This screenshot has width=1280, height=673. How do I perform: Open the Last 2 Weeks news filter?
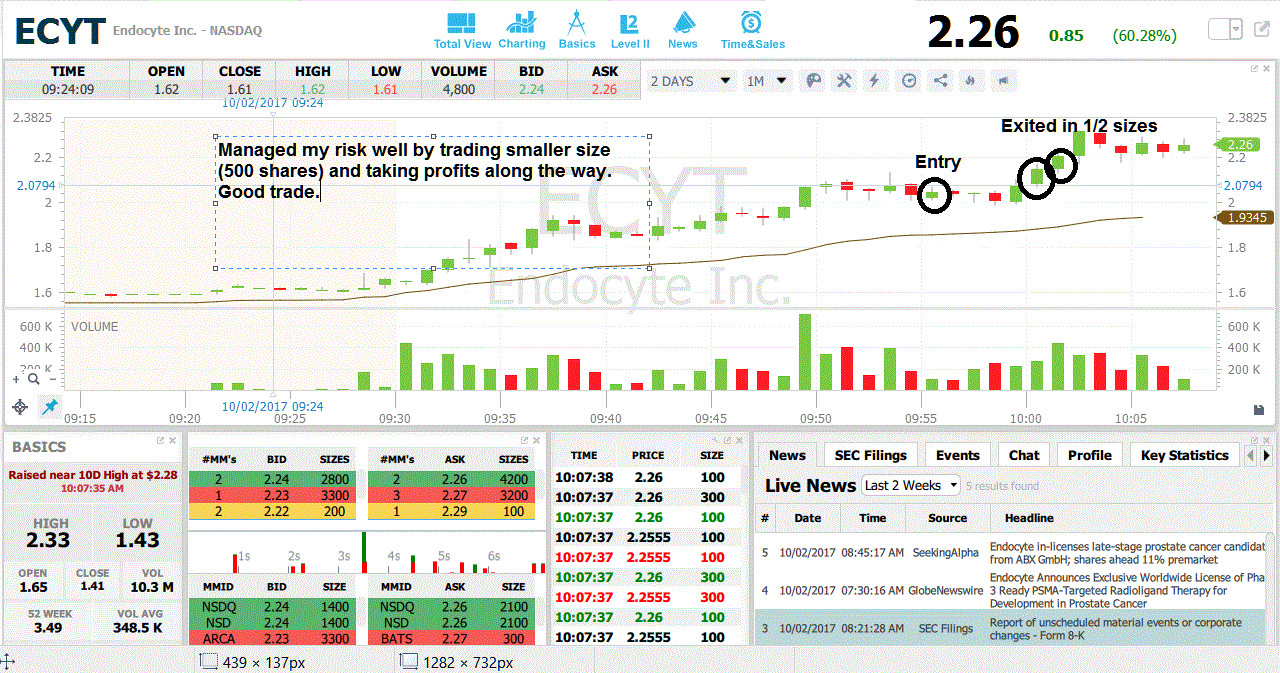pos(910,485)
